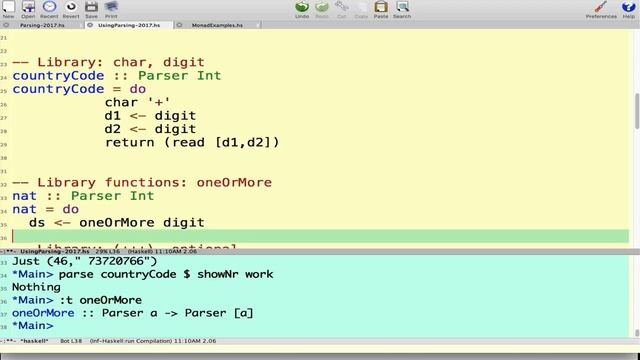Screen dimensions: 640x360
Task: Switch to the UsingParsing-2017.hs tab
Action: tap(129, 25)
